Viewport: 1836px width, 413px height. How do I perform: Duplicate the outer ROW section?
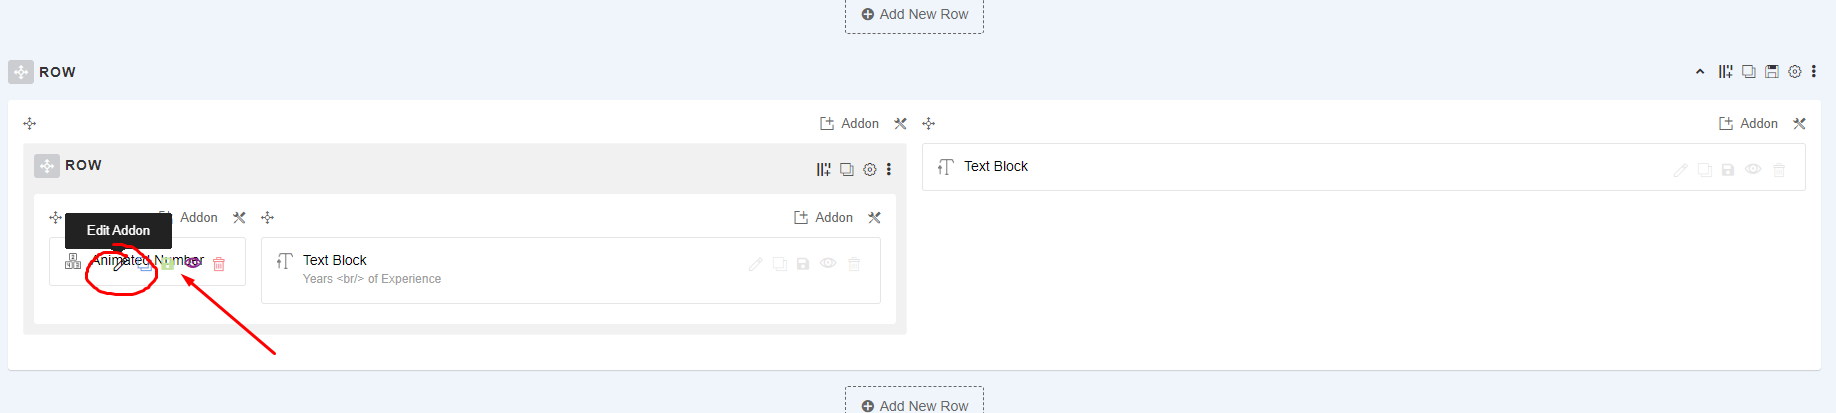pyautogui.click(x=1748, y=72)
